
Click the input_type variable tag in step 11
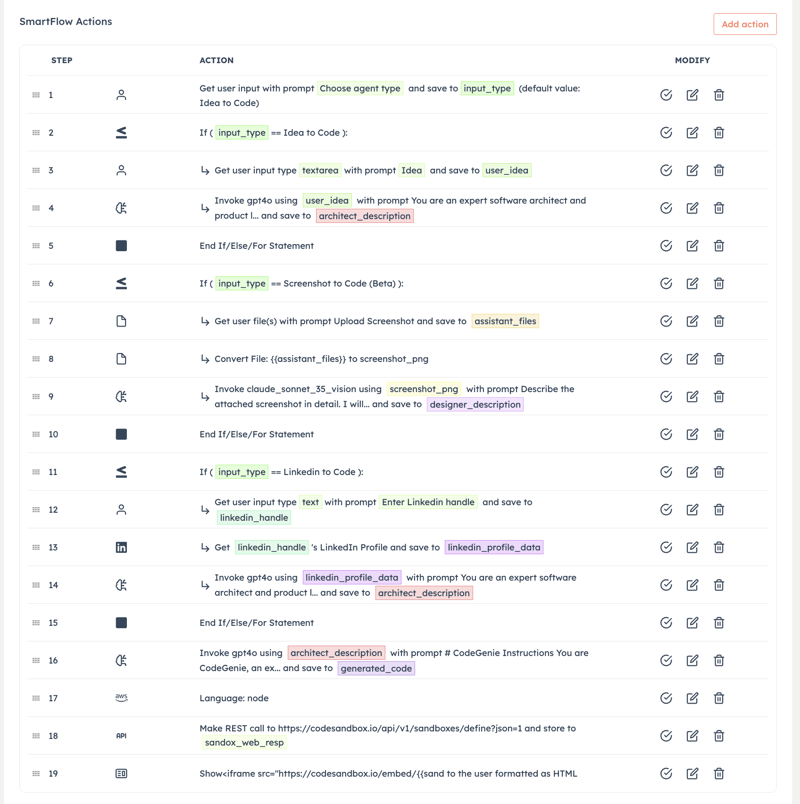pyautogui.click(x=242, y=472)
